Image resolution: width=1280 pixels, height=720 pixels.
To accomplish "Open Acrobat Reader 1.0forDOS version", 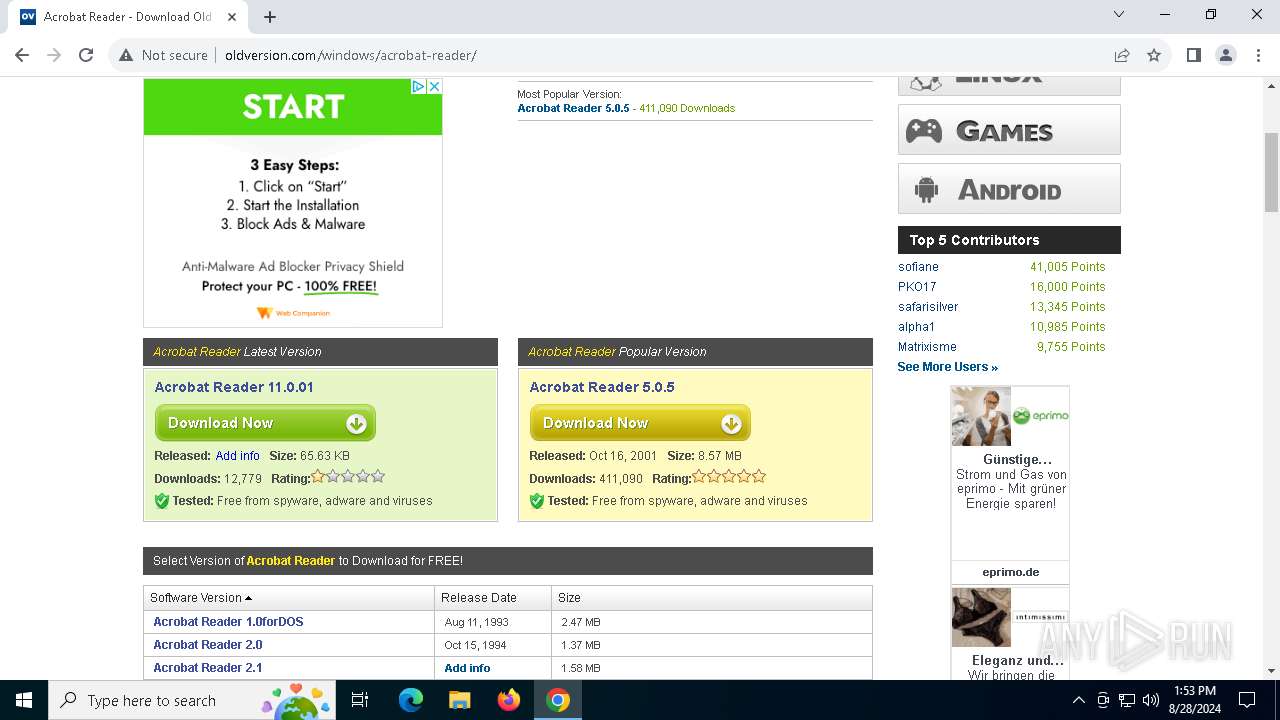I will point(228,622).
